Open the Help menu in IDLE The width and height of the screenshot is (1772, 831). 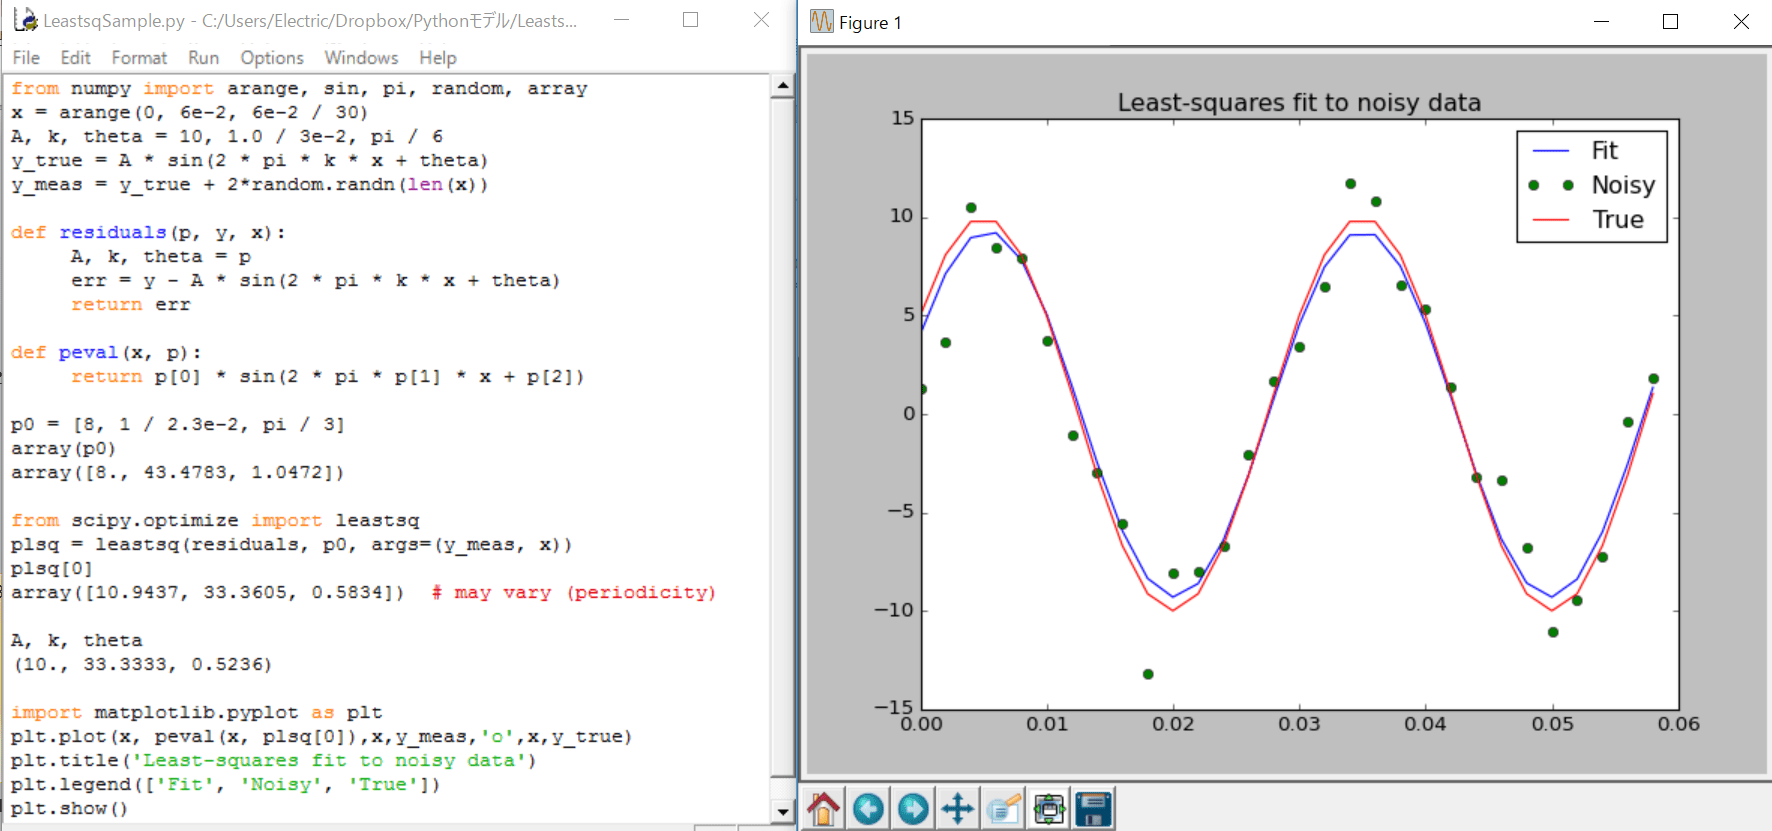click(438, 58)
